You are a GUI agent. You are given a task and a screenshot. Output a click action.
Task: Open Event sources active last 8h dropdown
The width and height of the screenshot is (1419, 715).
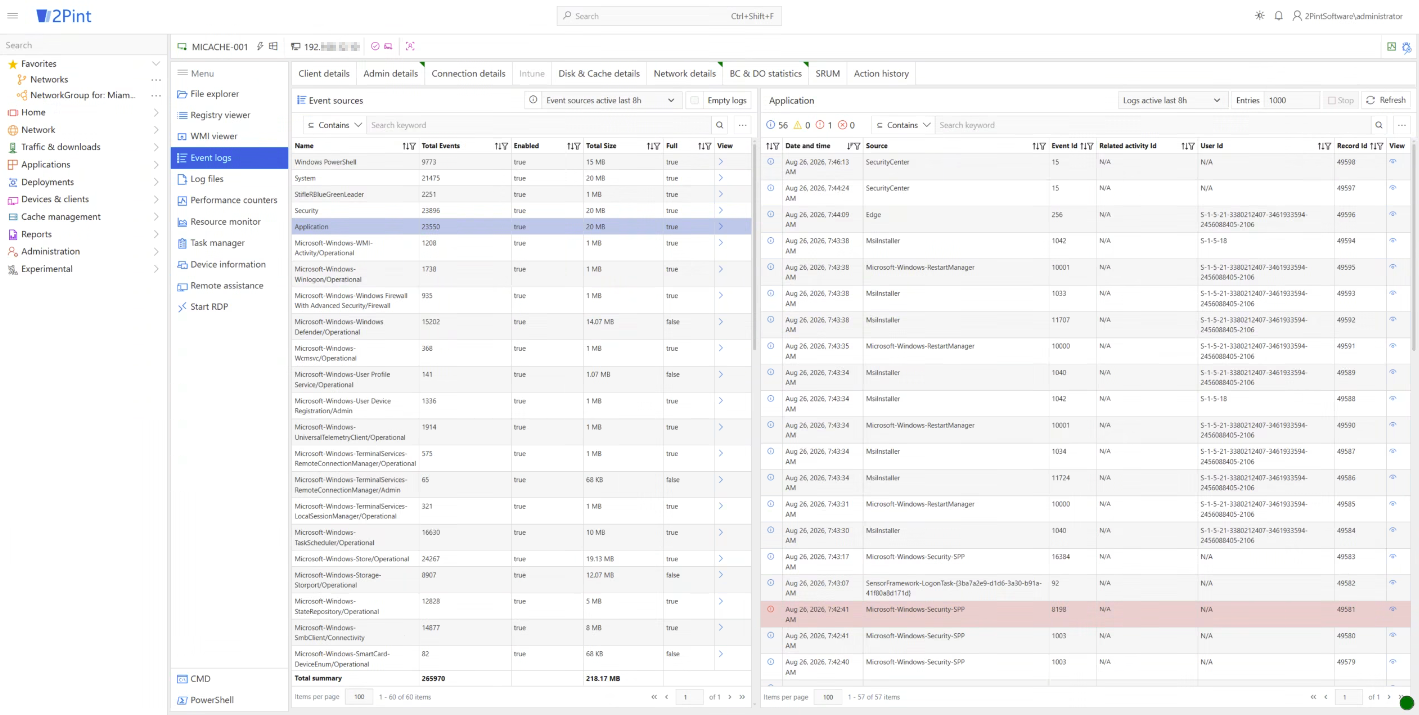click(610, 100)
